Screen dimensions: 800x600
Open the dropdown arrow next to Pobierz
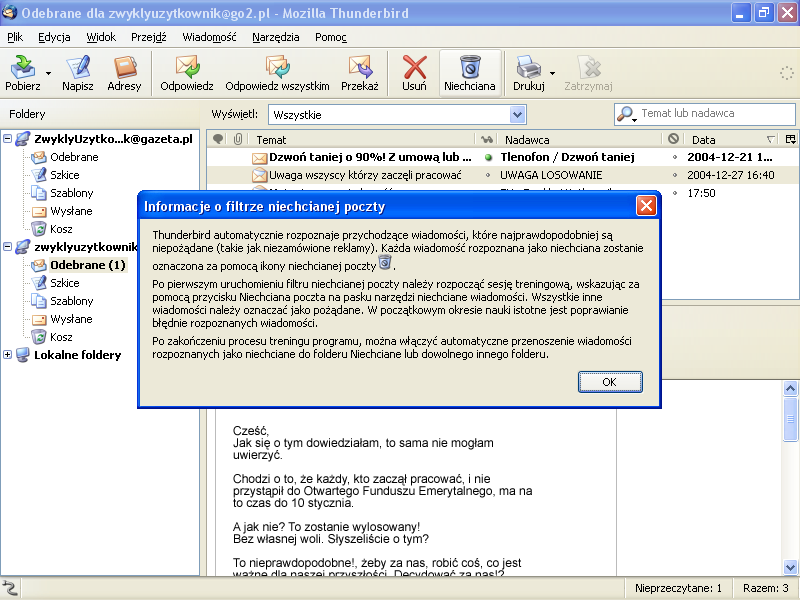(48, 73)
